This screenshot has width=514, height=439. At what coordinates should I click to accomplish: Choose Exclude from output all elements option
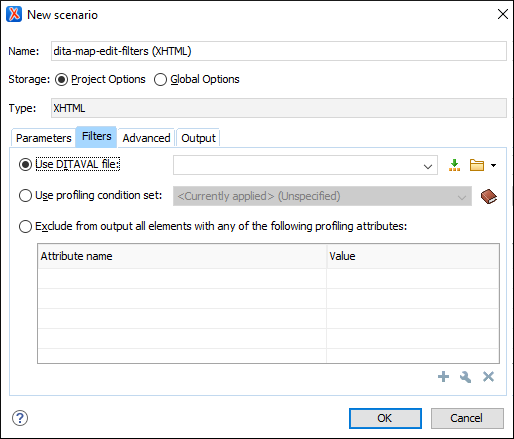tap(25, 227)
